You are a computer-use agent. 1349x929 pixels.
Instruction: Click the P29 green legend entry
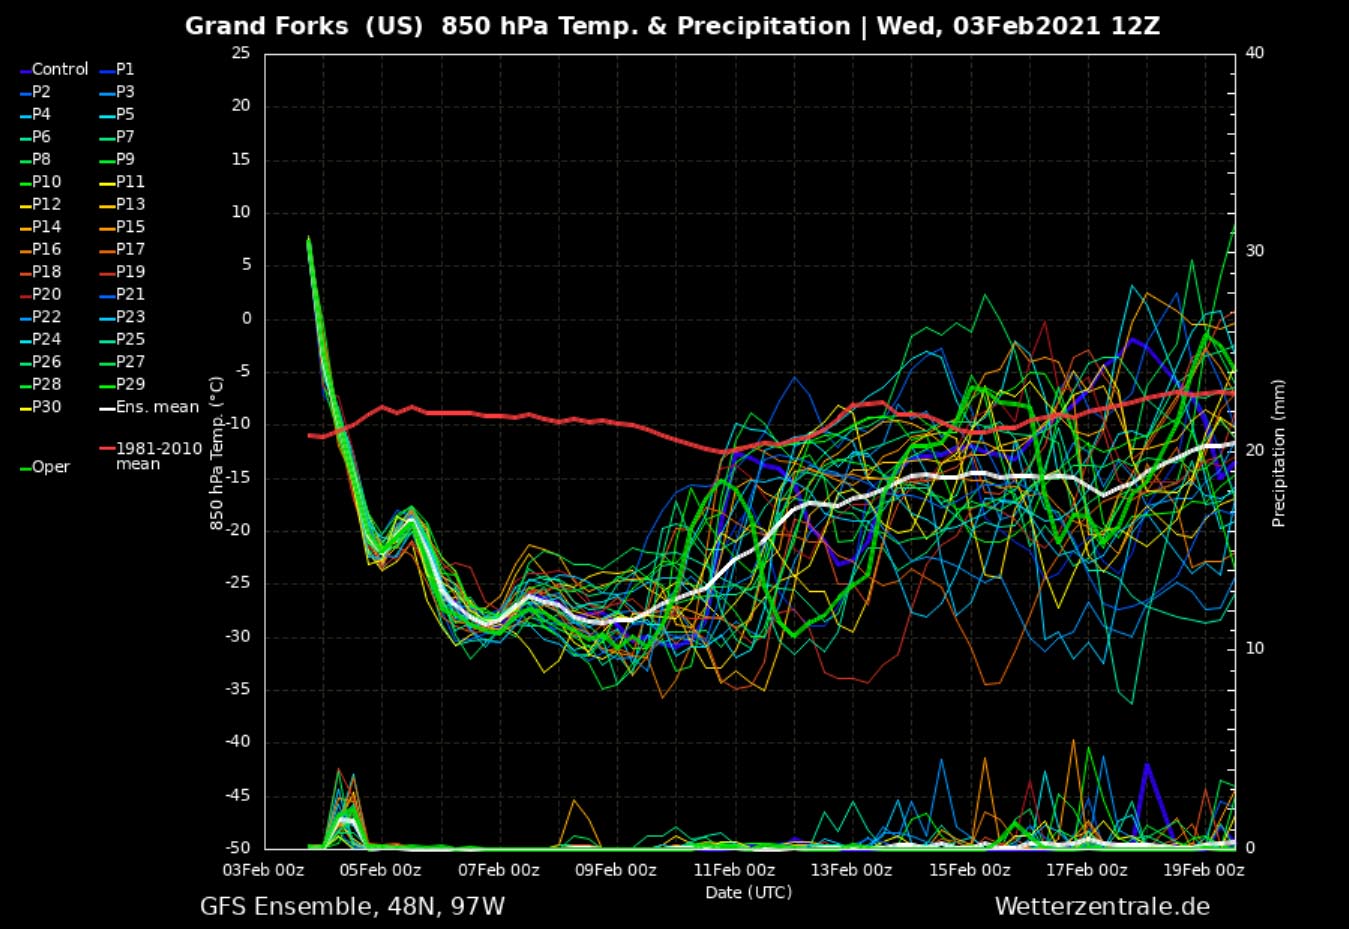[130, 384]
